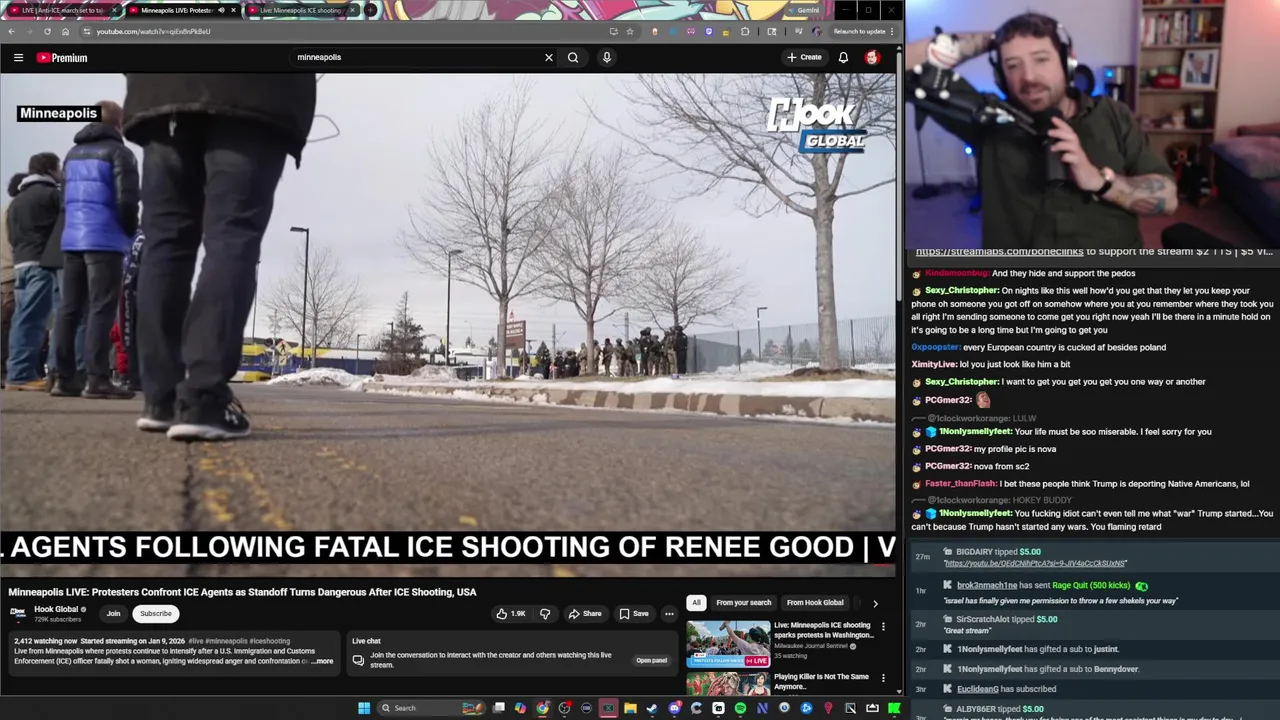Reload the current browser page

(x=47, y=31)
